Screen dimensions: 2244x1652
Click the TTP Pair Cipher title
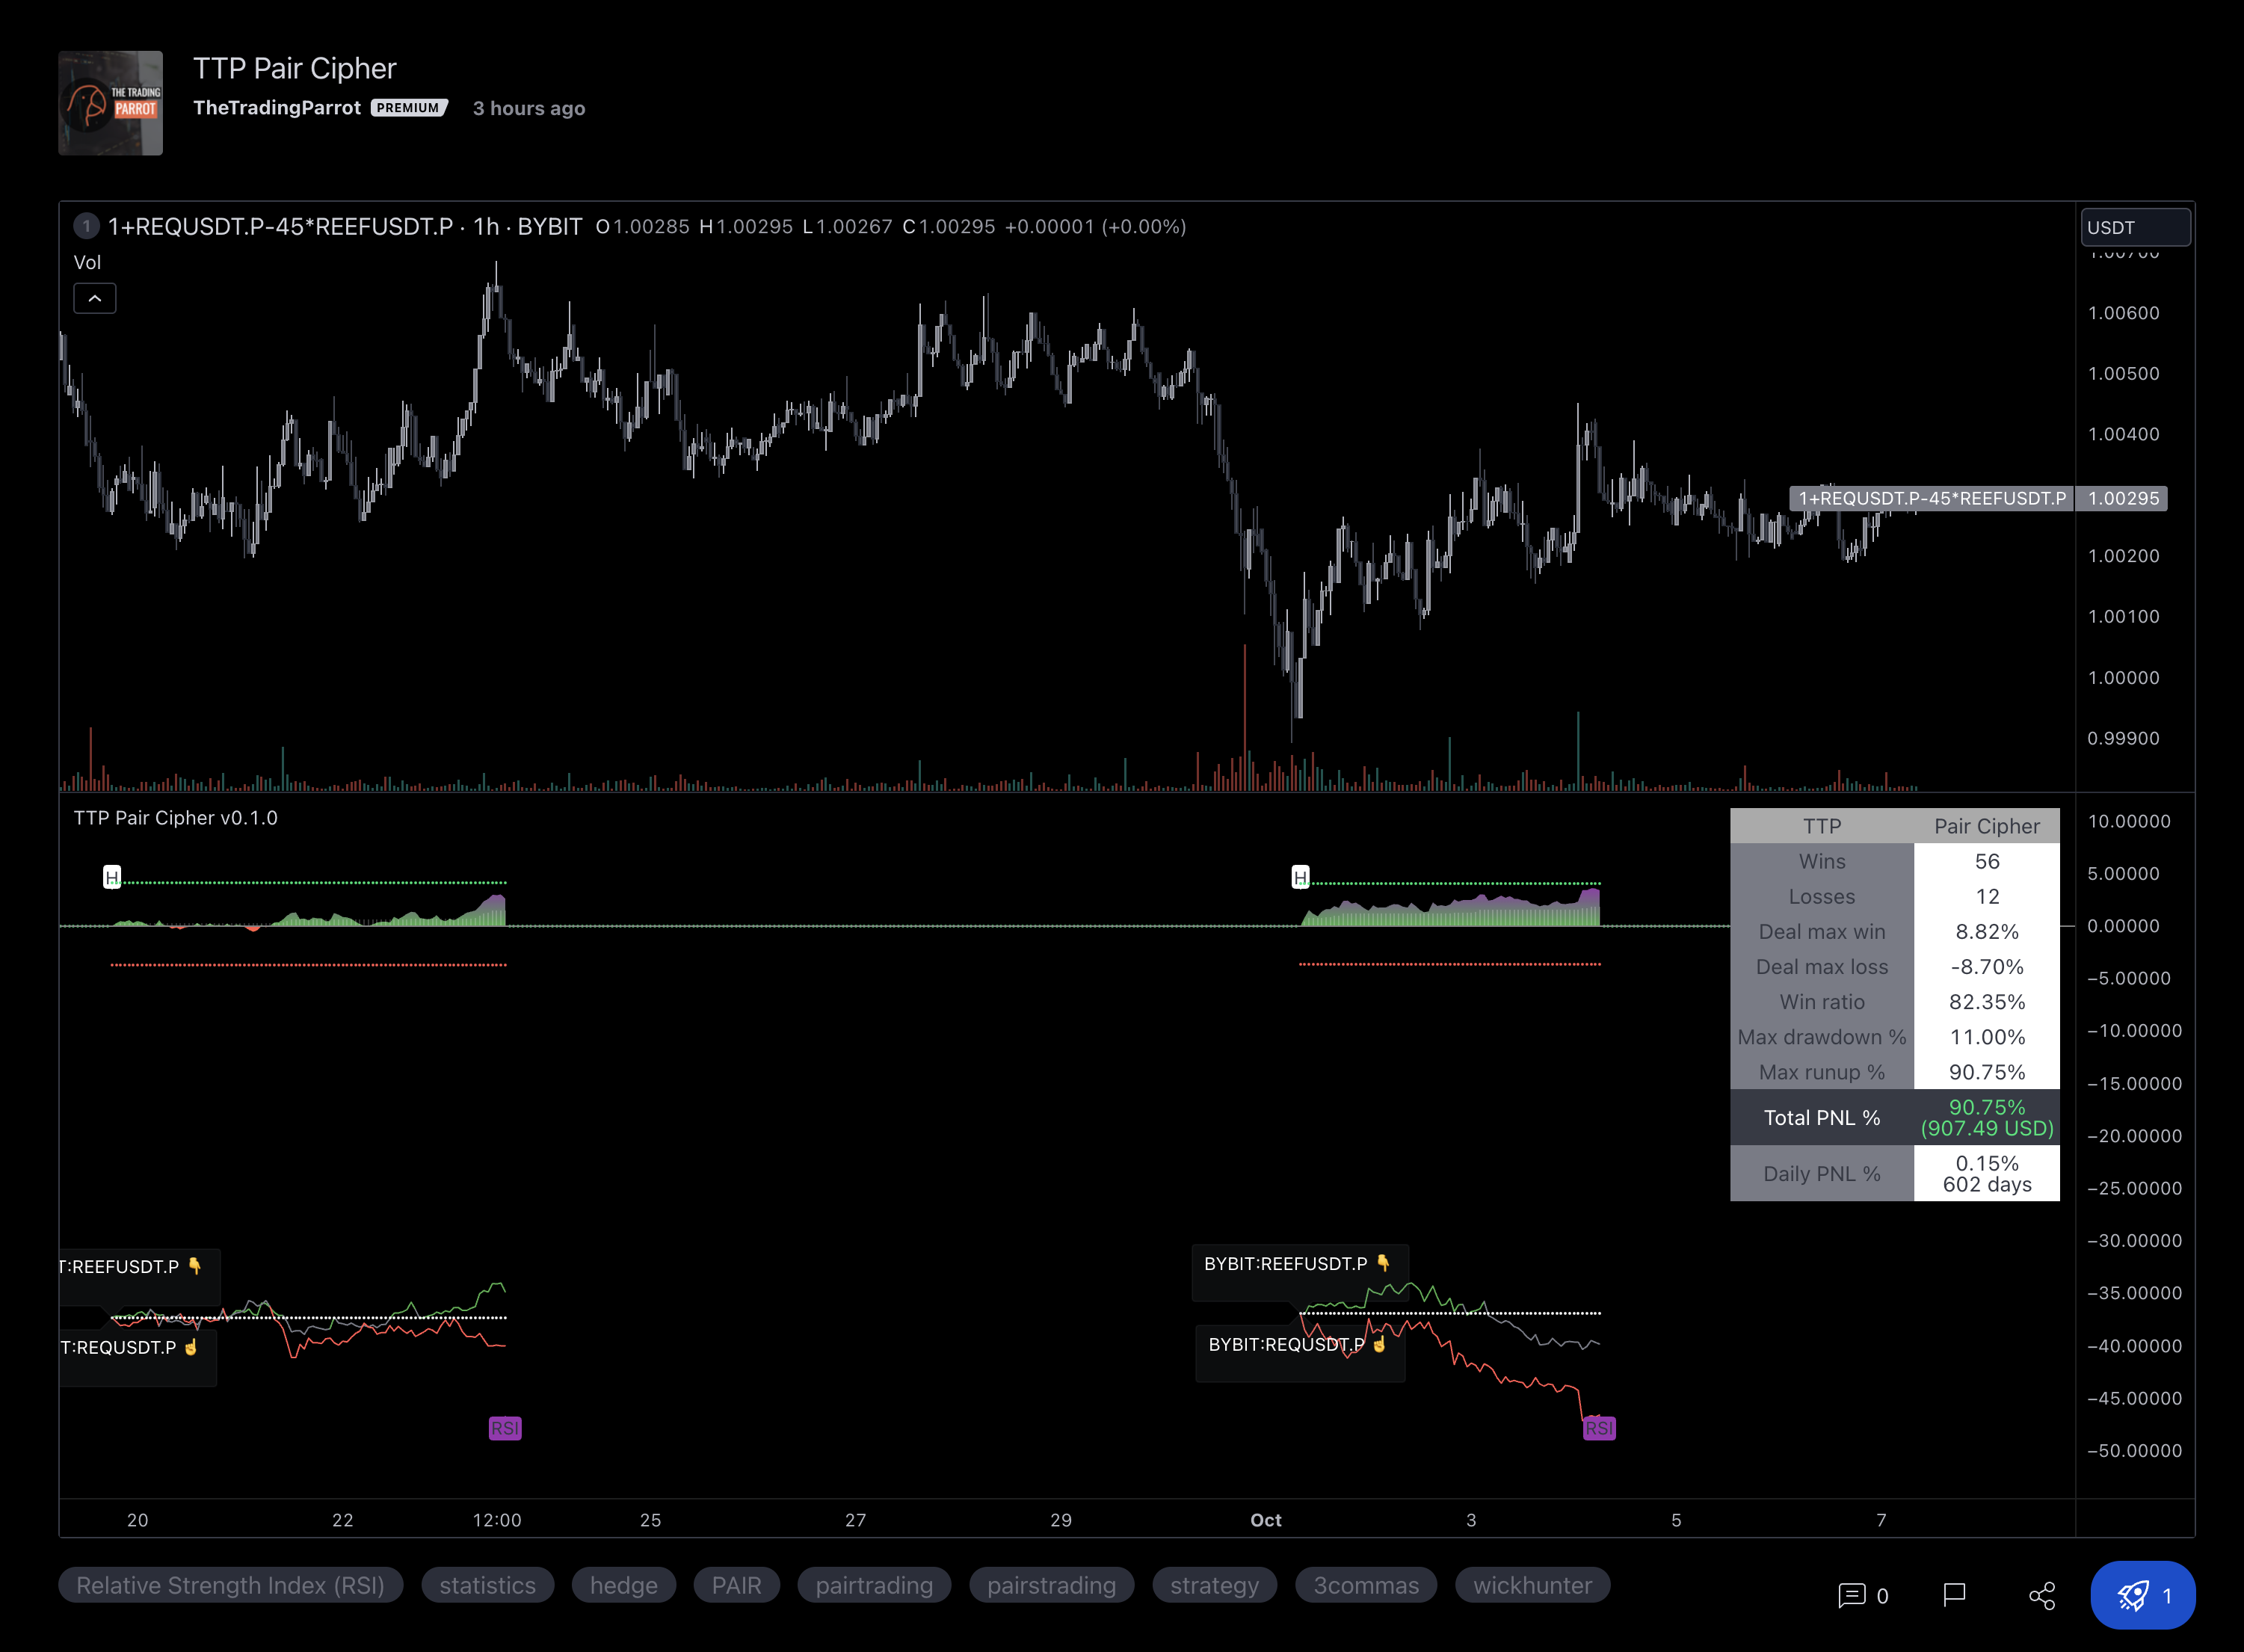(294, 68)
